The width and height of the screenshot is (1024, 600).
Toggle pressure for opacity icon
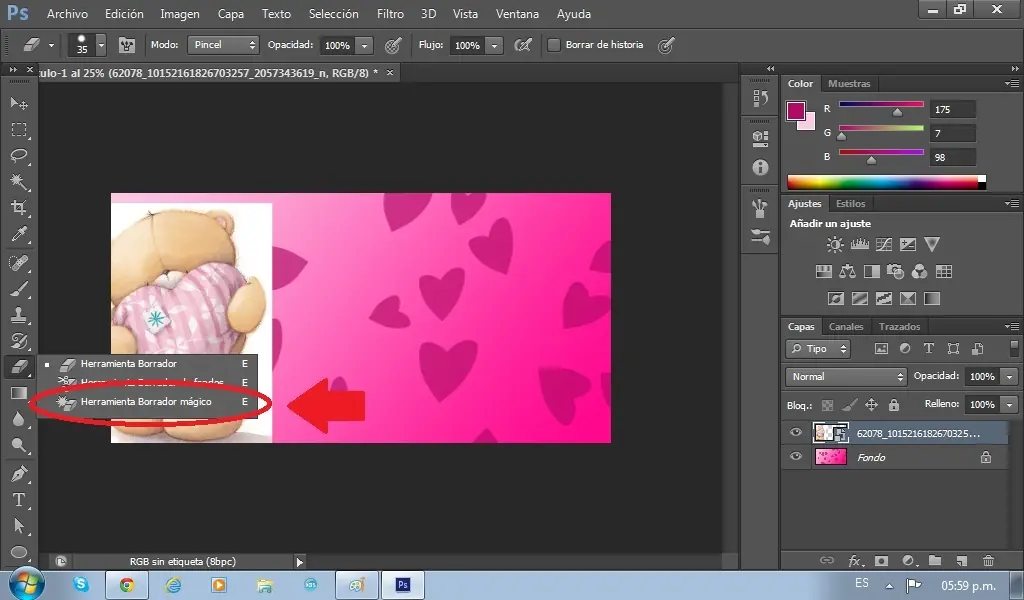click(x=392, y=45)
